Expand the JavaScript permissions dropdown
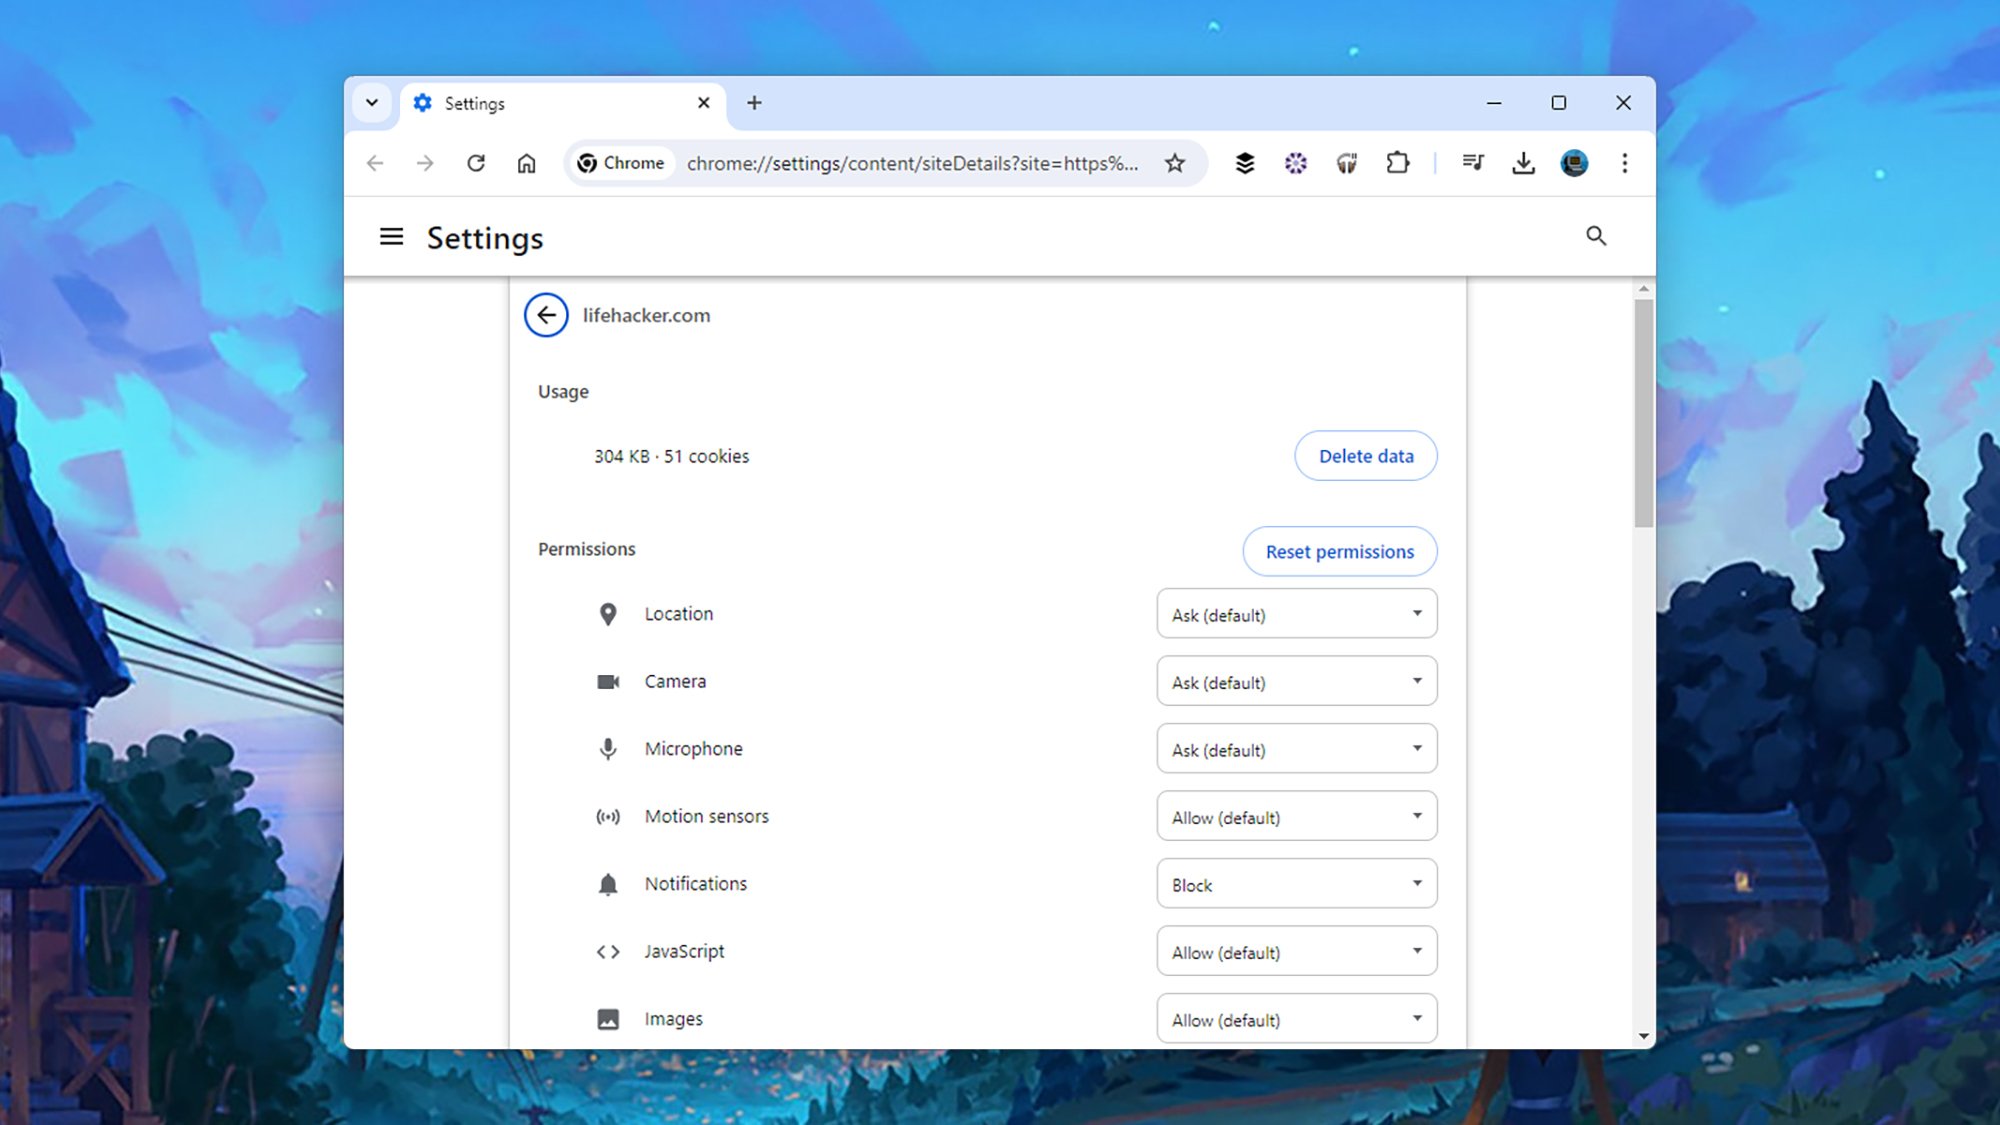Screen dimensions: 2000x1125 click(x=1295, y=951)
